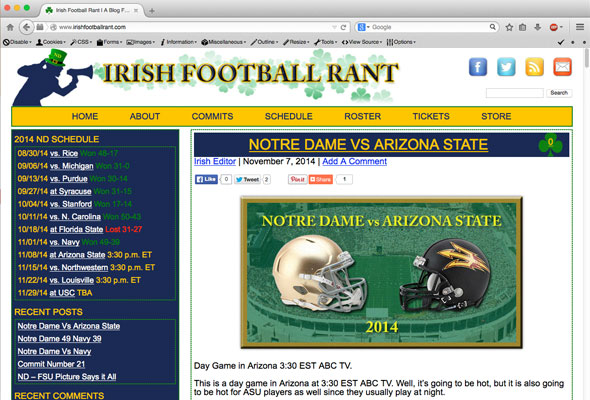This screenshot has width=590, height=400.
Task: Open the SCHEDULE navigation item
Action: [x=289, y=116]
